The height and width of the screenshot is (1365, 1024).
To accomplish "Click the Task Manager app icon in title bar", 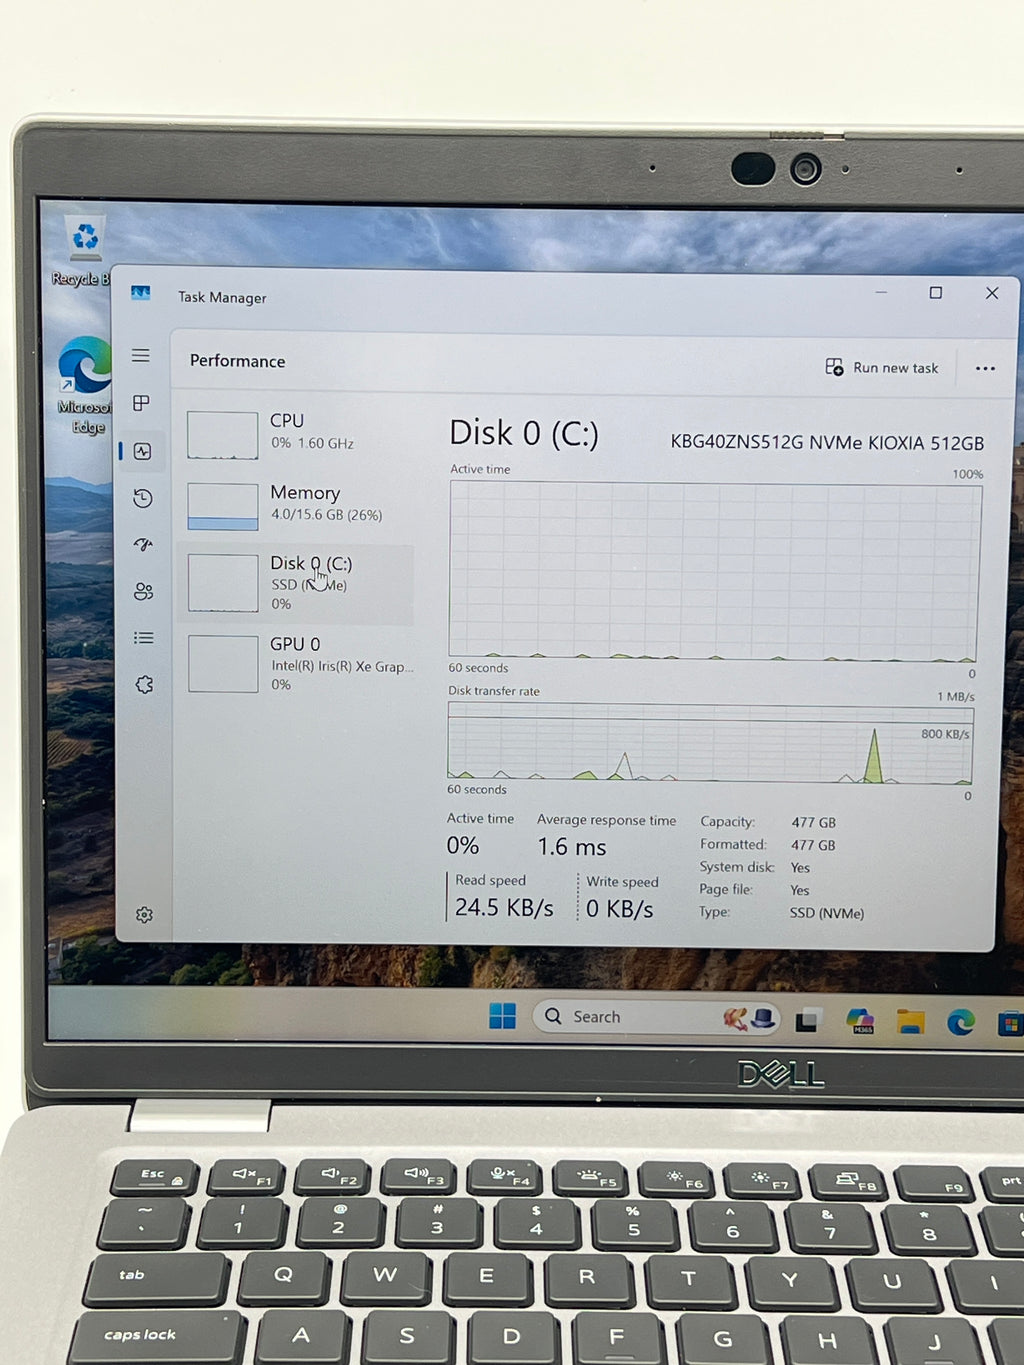I will pos(141,293).
